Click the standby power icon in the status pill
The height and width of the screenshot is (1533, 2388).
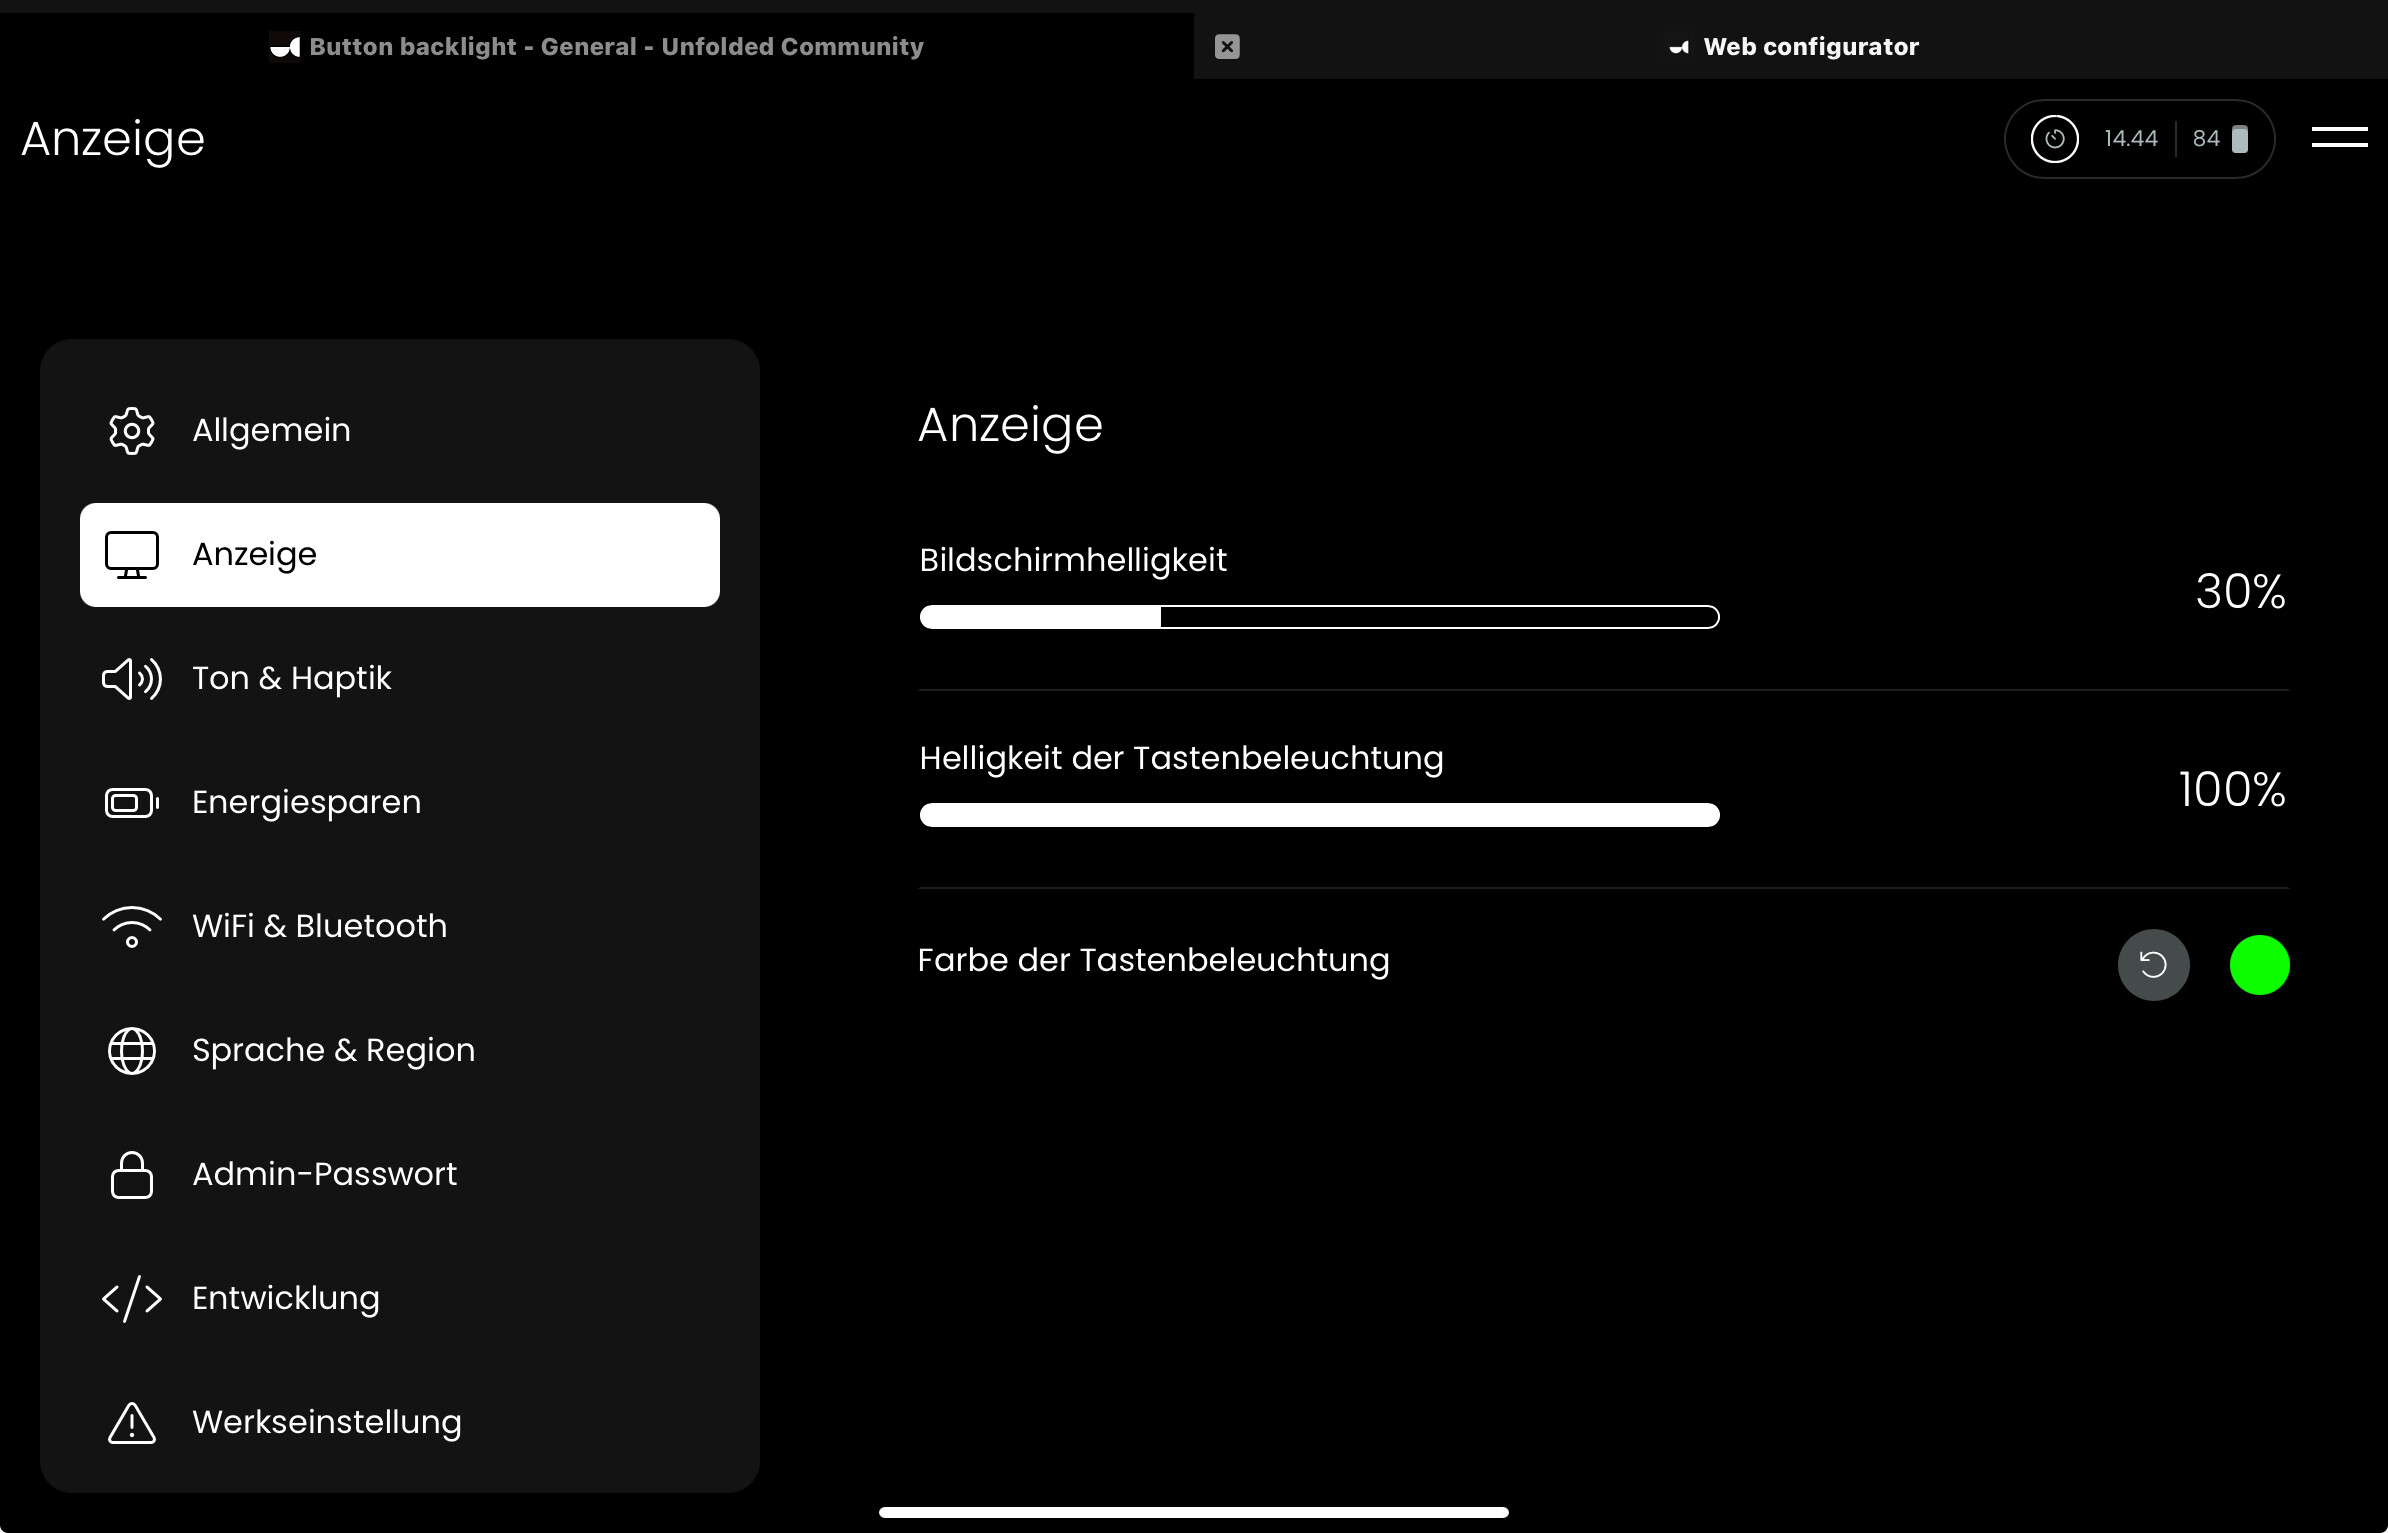(x=2054, y=139)
